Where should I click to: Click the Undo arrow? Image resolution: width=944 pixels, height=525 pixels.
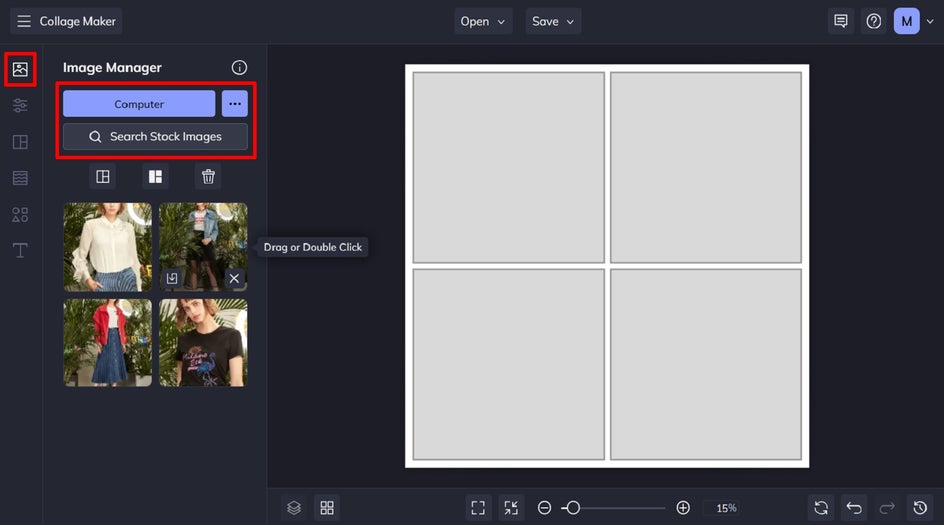pos(853,508)
